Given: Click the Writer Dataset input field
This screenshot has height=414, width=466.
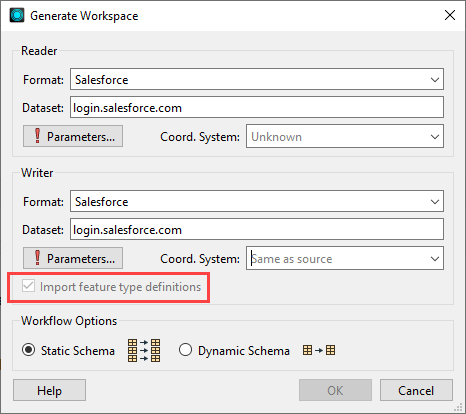Looking at the screenshot, I should coord(257,229).
